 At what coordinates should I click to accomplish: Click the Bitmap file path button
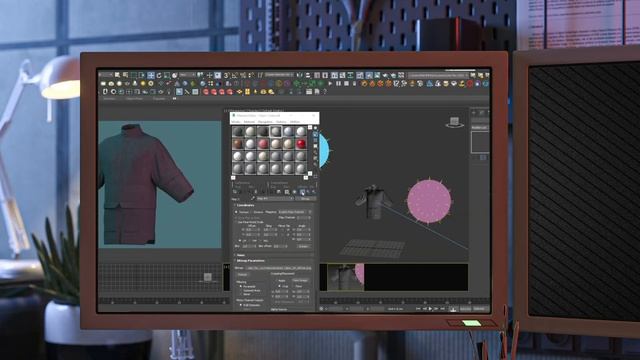click(x=278, y=268)
